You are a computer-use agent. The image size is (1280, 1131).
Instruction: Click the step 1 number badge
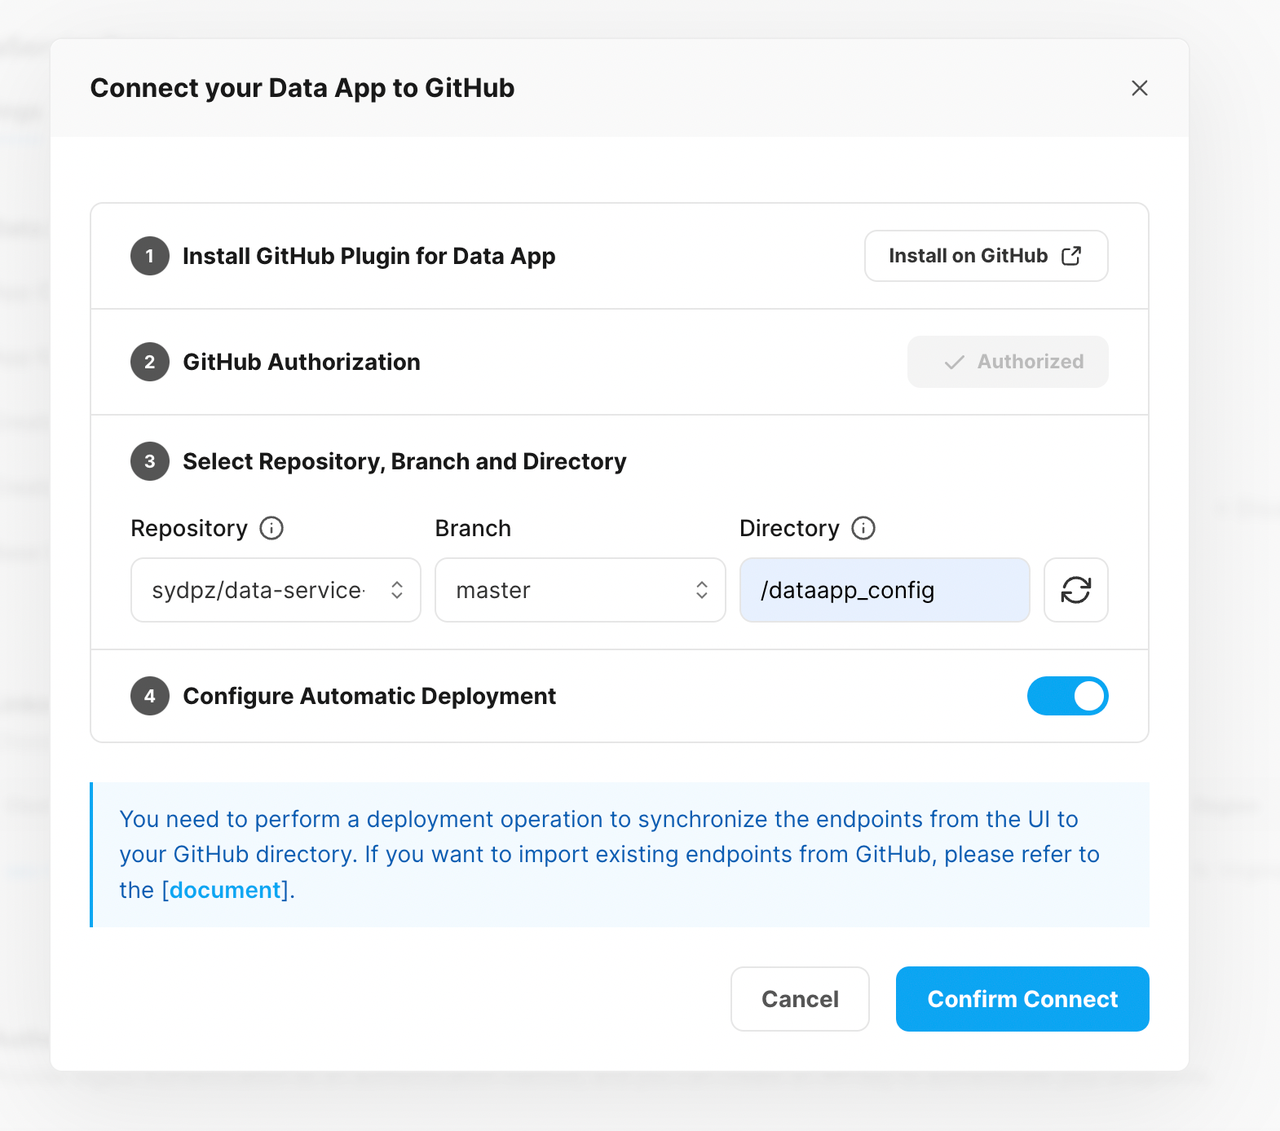150,256
